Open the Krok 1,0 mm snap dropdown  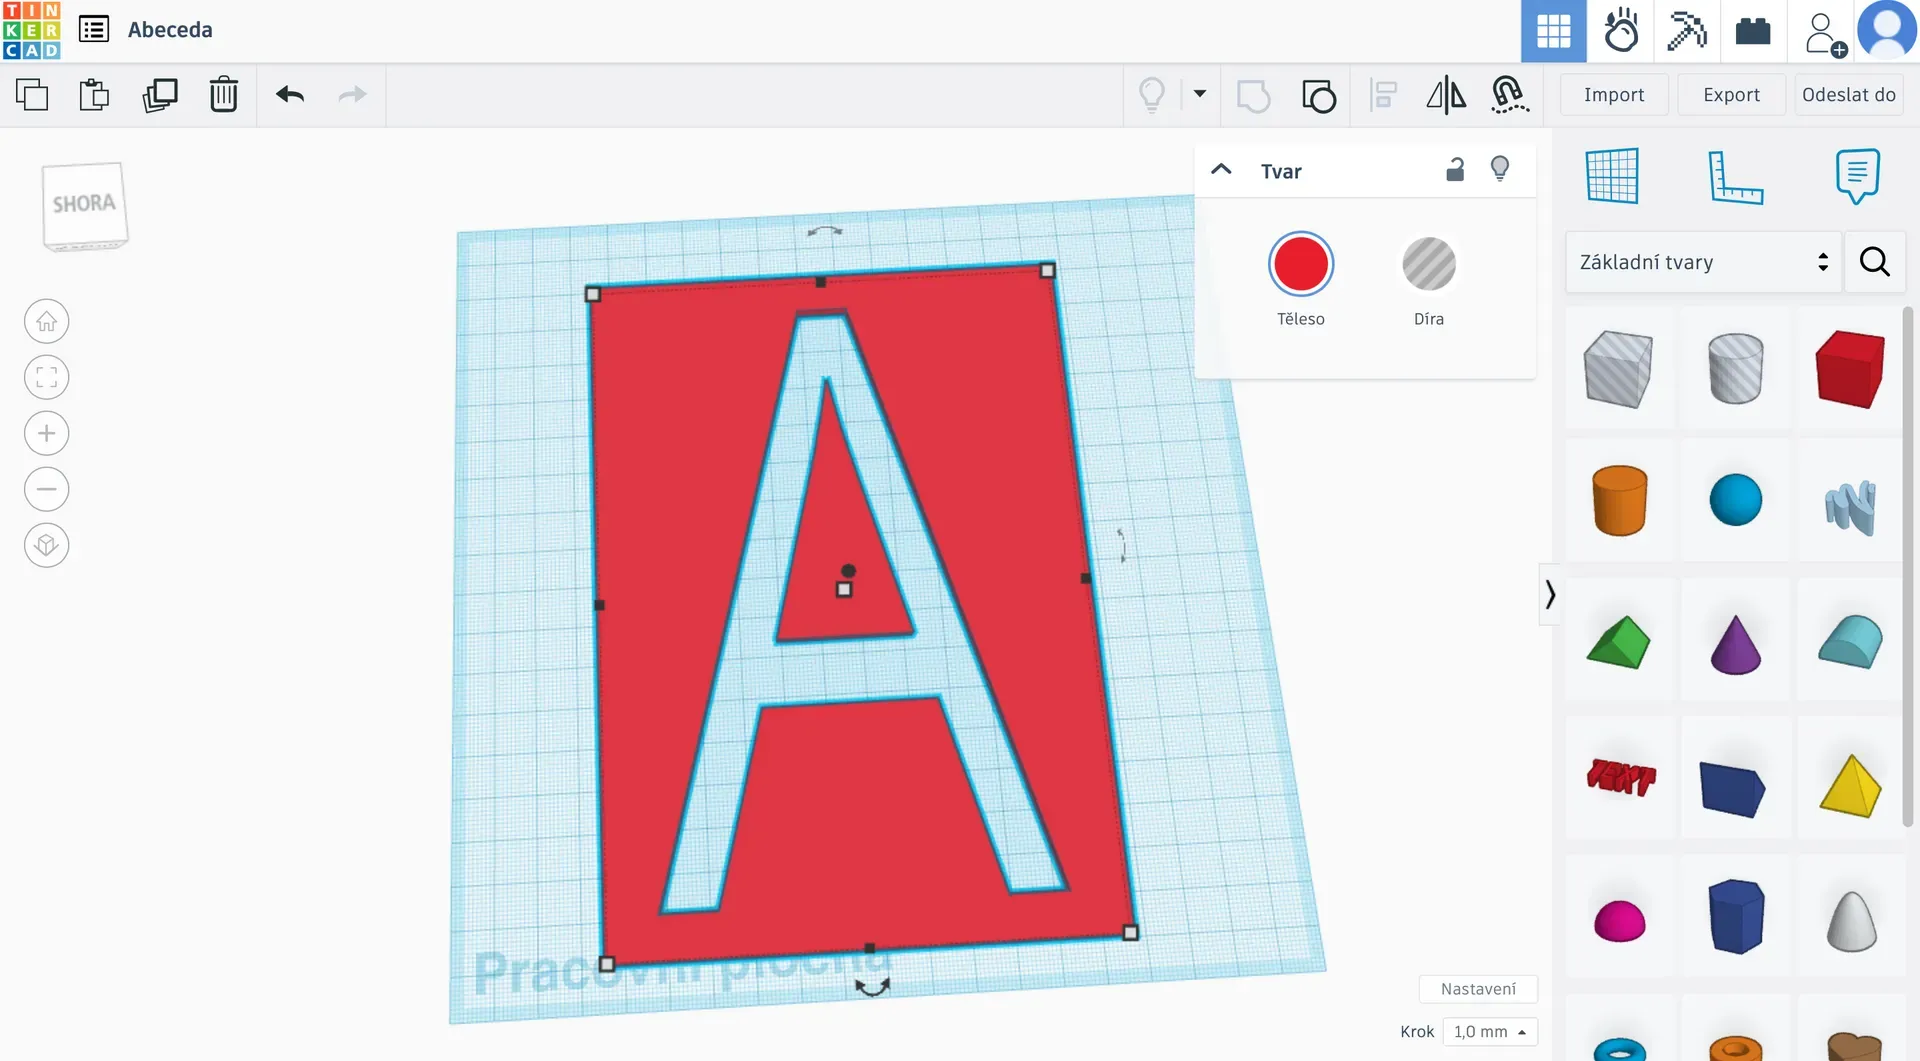click(x=1490, y=1031)
